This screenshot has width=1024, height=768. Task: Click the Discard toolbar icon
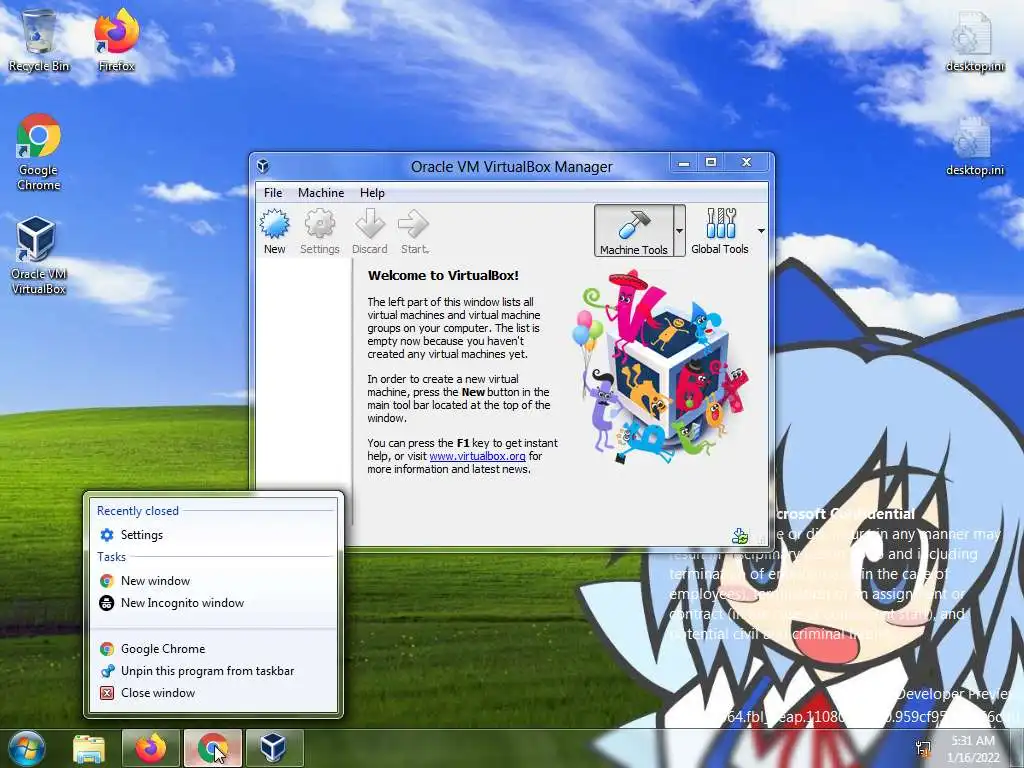tap(370, 231)
